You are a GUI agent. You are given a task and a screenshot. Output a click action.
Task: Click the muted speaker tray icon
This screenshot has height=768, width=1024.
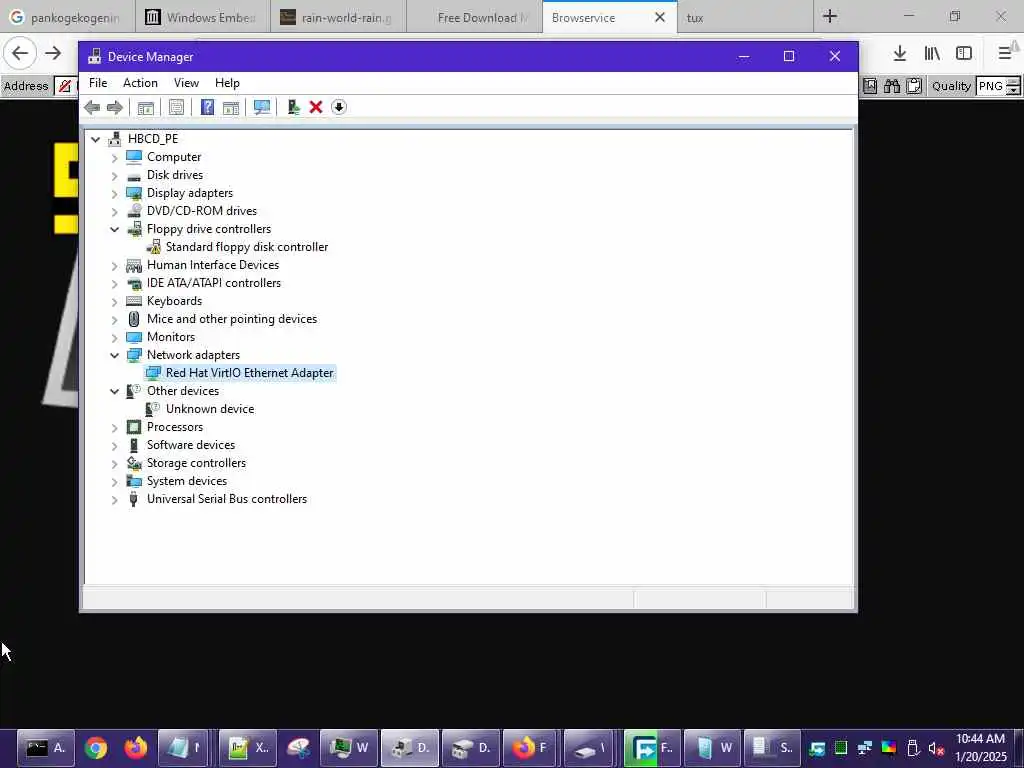[936, 748]
